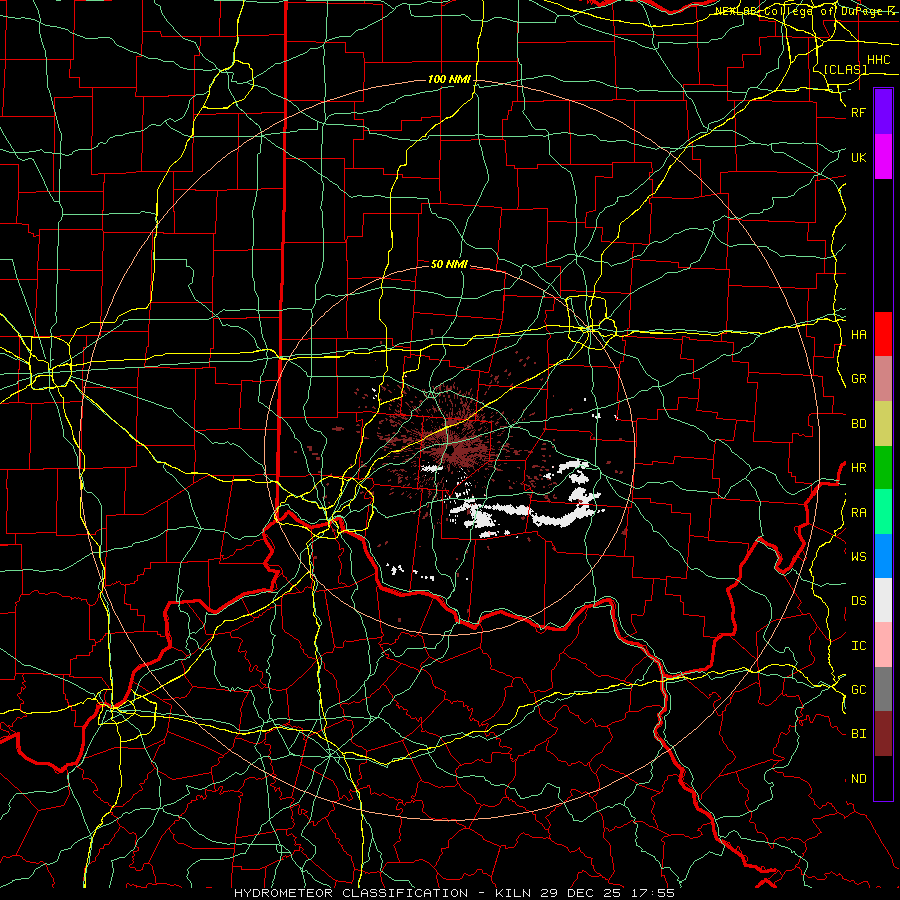This screenshot has width=900, height=900.
Task: Choose the gray GC legend swatch
Action: click(883, 689)
